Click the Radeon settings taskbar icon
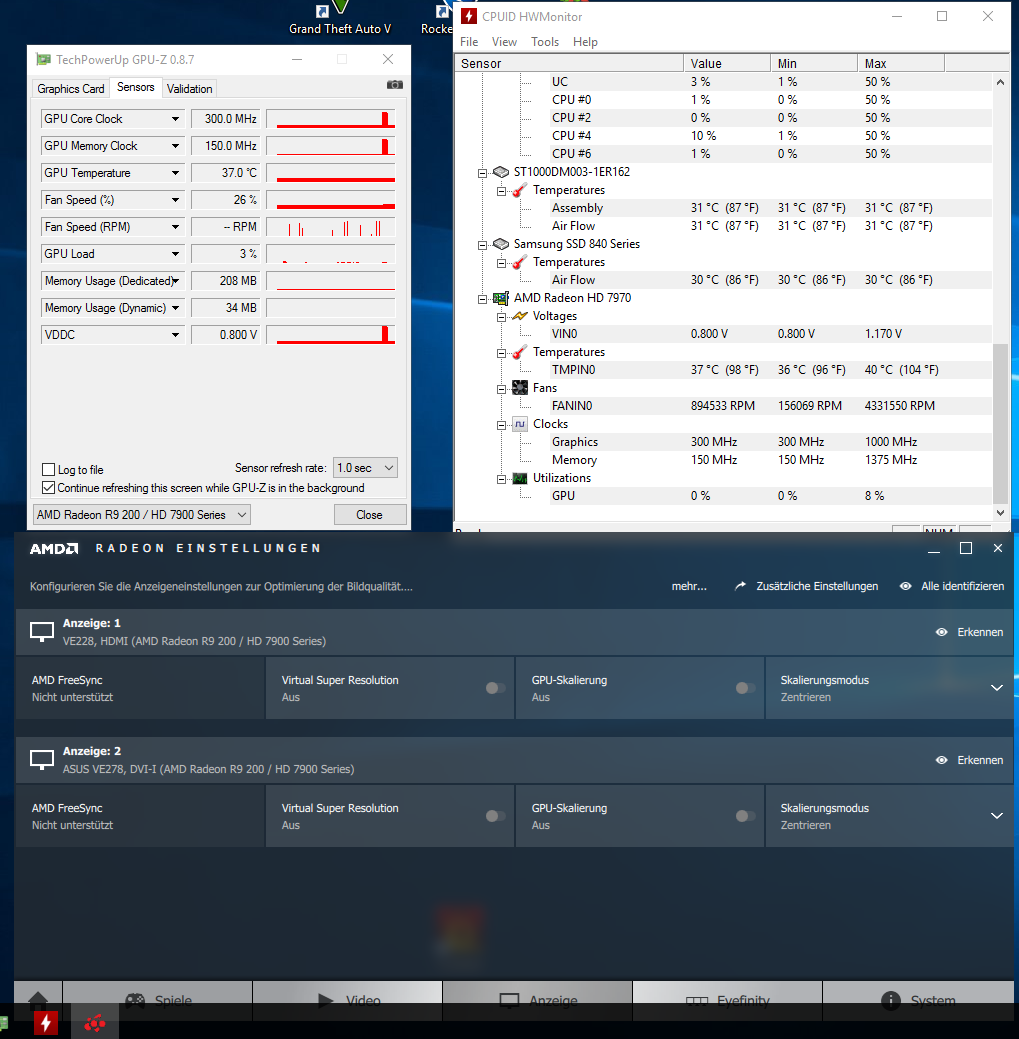 [x=95, y=1024]
